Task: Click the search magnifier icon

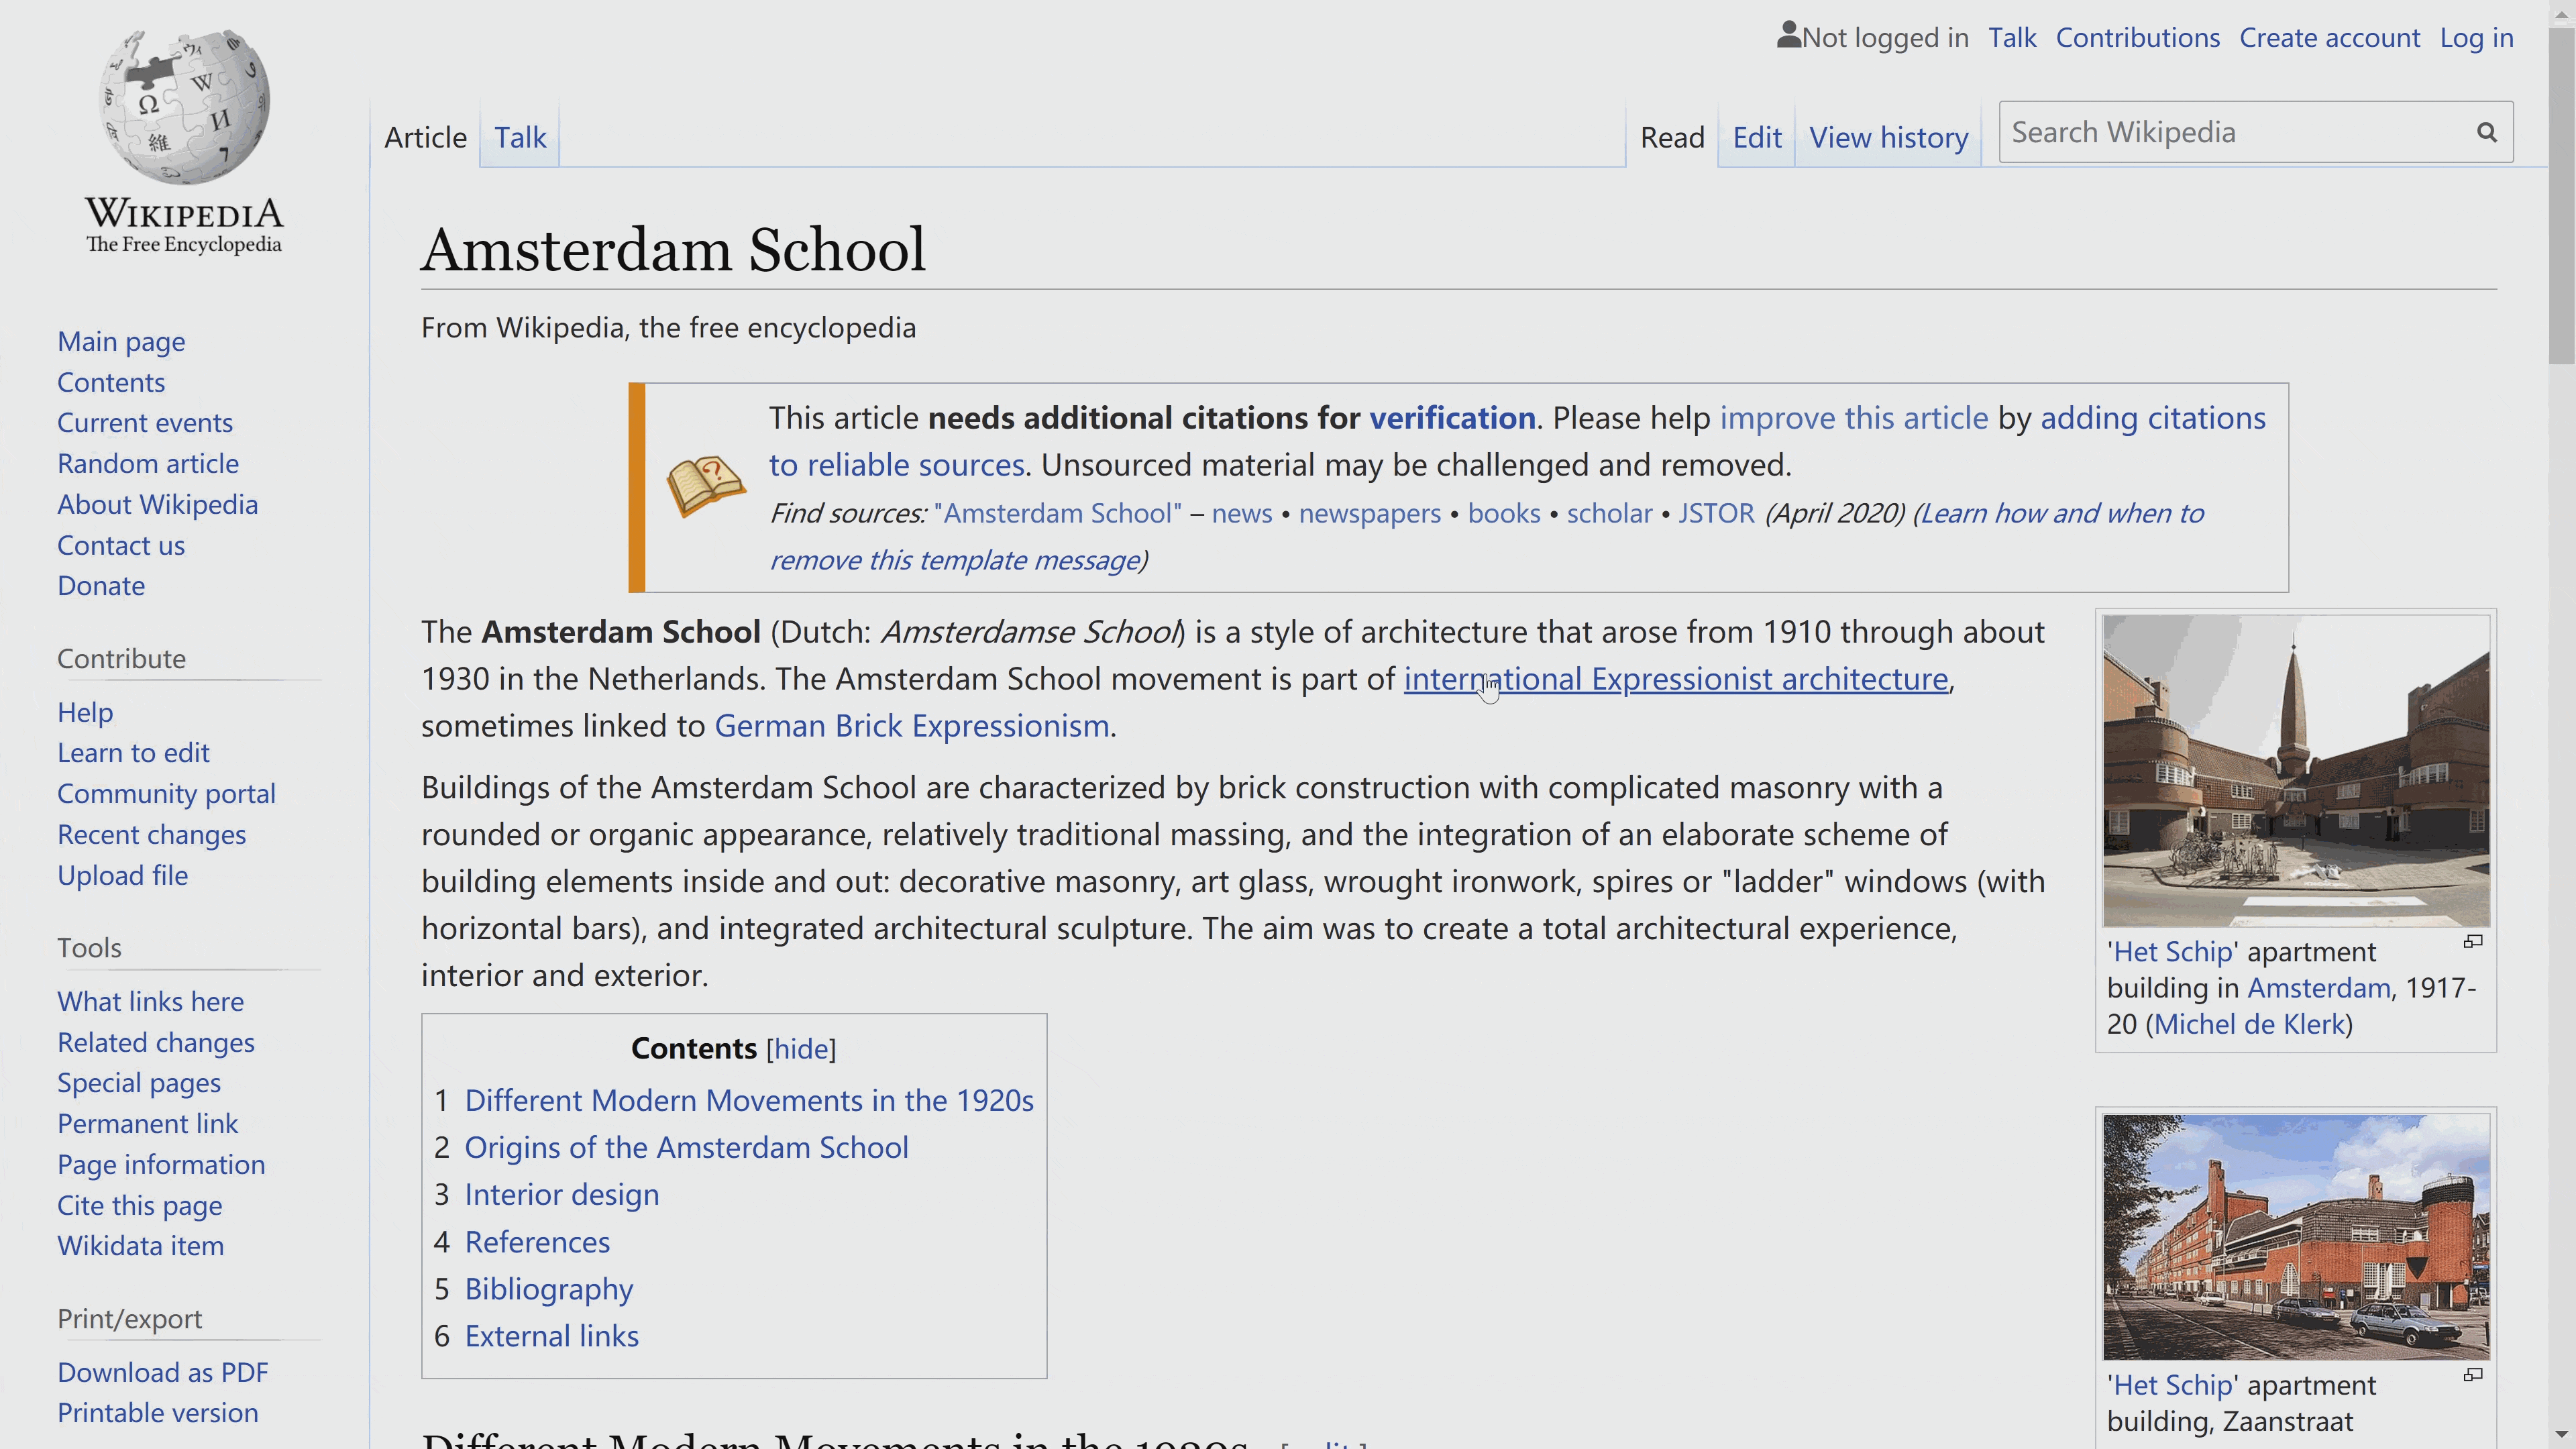Action: click(x=2486, y=132)
